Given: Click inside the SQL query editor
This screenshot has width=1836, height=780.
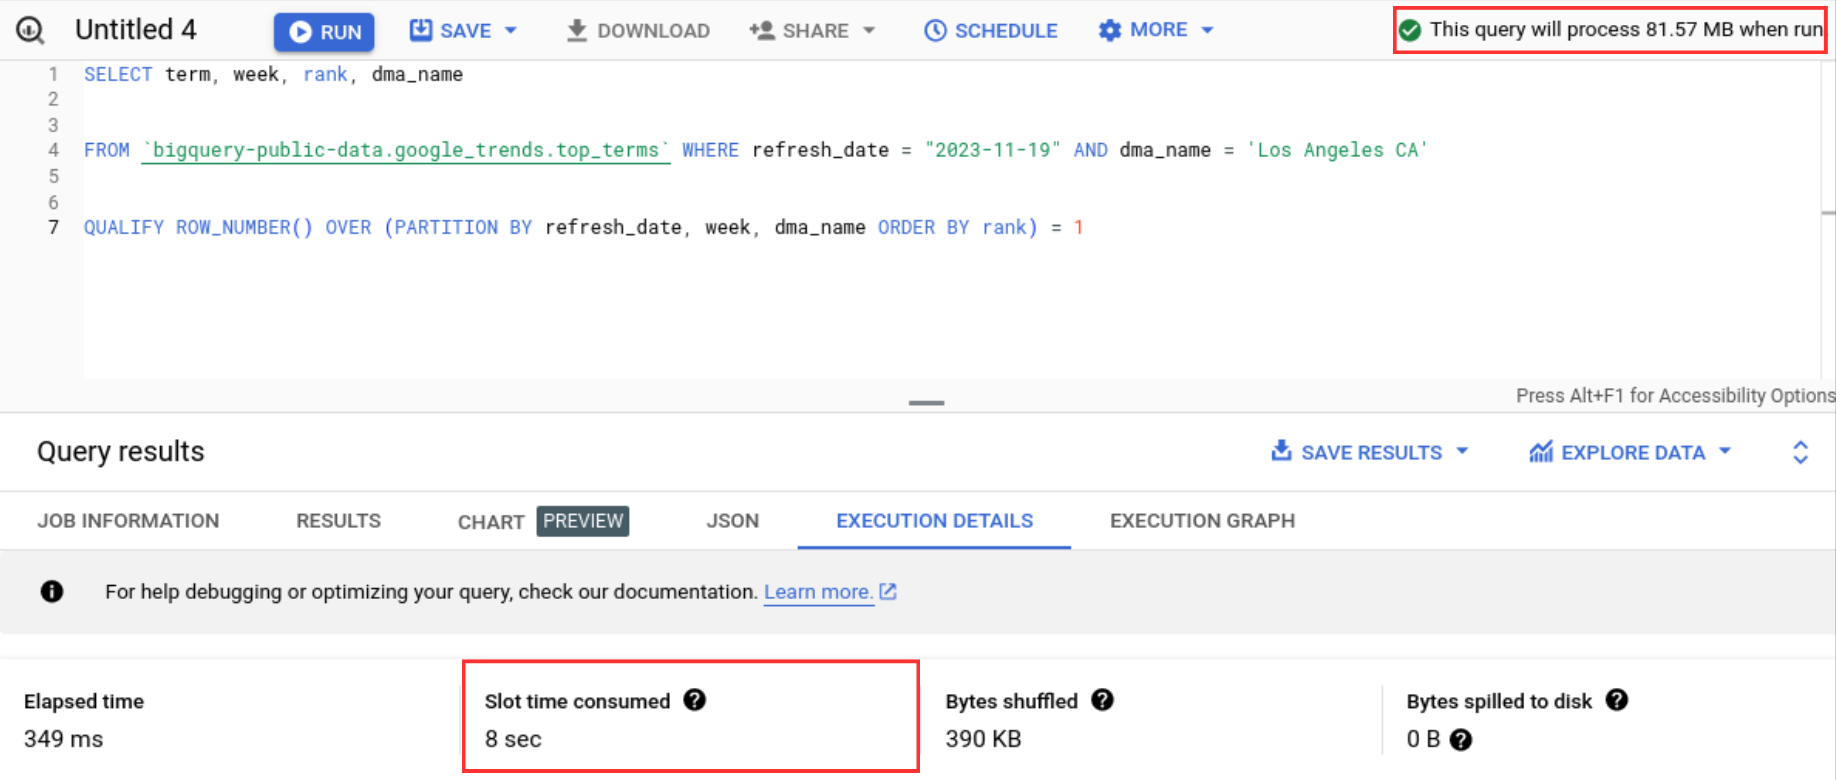Looking at the screenshot, I should (x=950, y=220).
